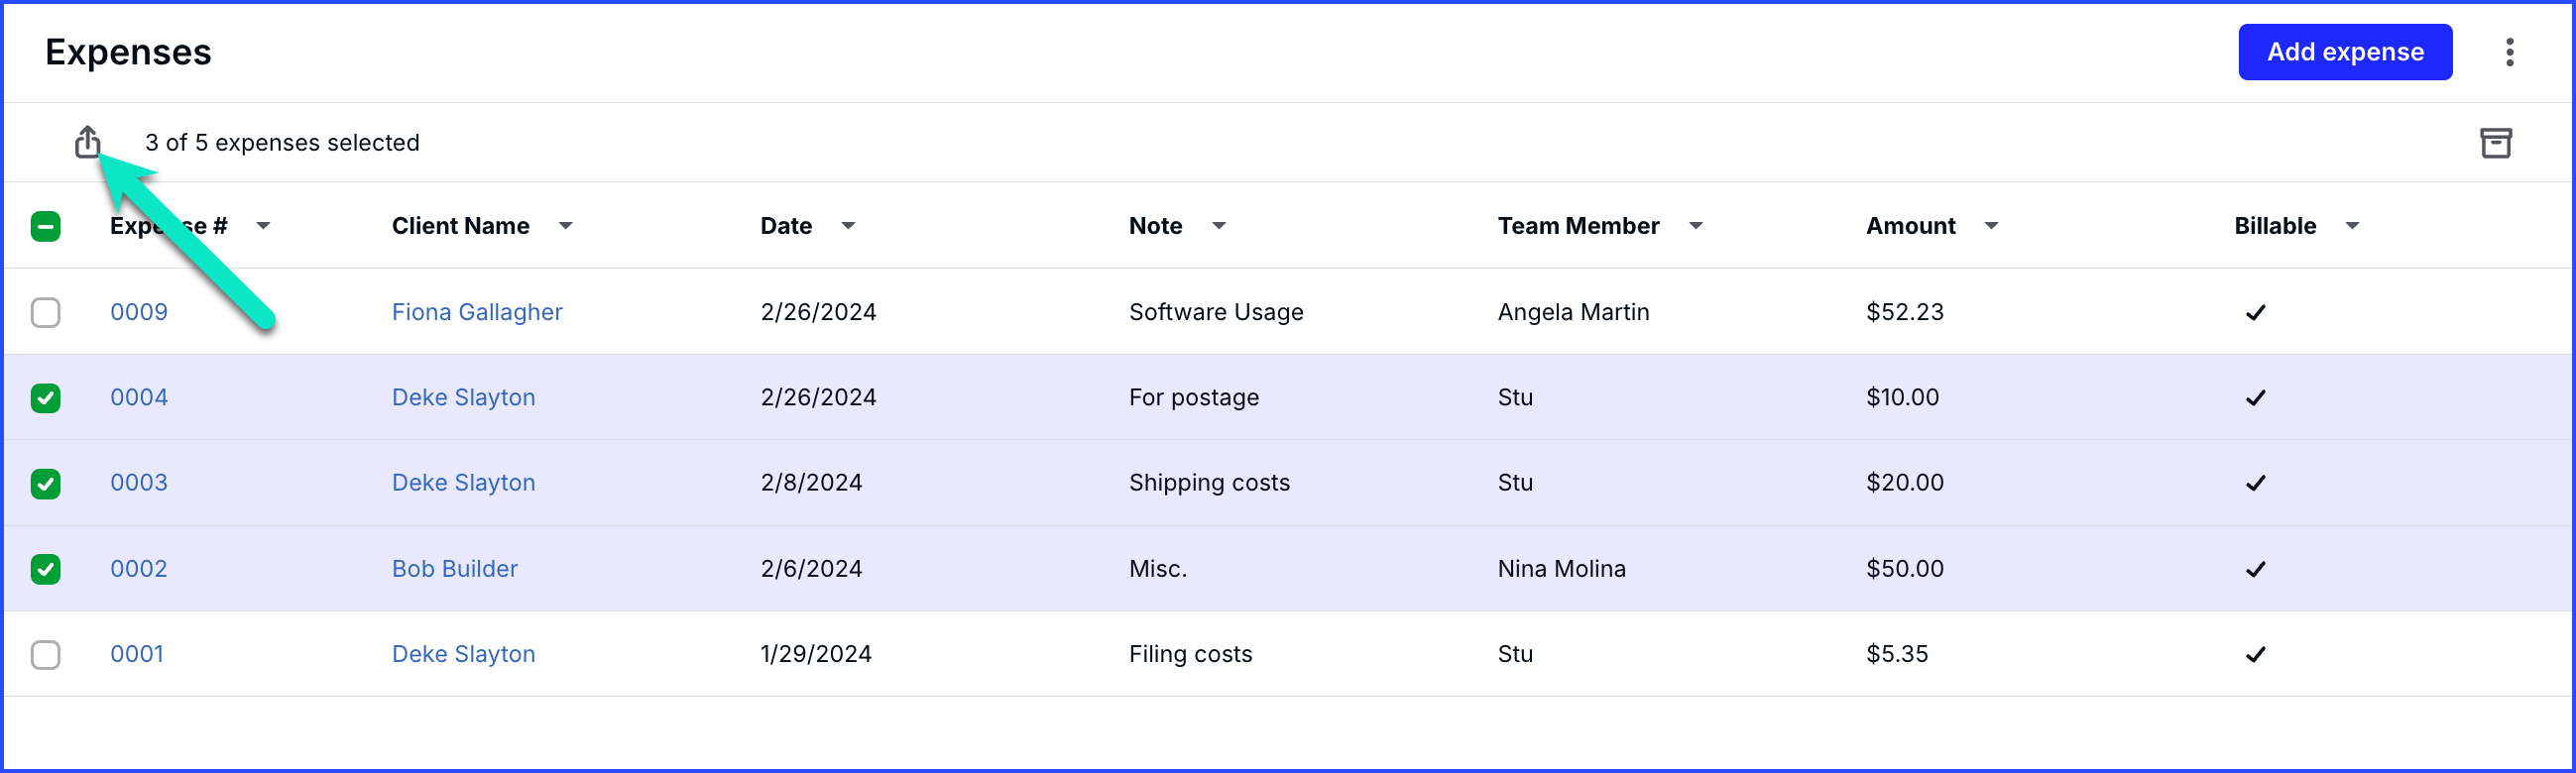
Task: Click billable checkmark for expense 0001
Action: 2255,655
